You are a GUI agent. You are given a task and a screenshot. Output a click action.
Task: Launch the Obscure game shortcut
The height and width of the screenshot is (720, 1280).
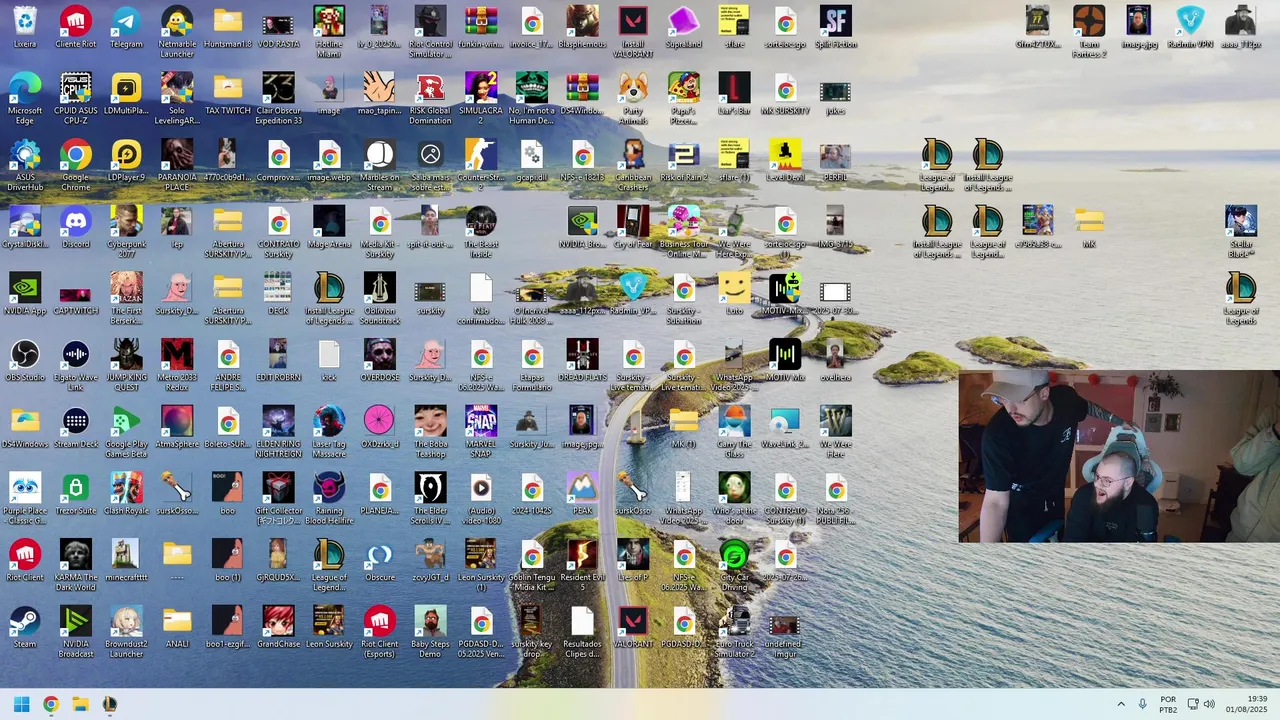pyautogui.click(x=380, y=561)
